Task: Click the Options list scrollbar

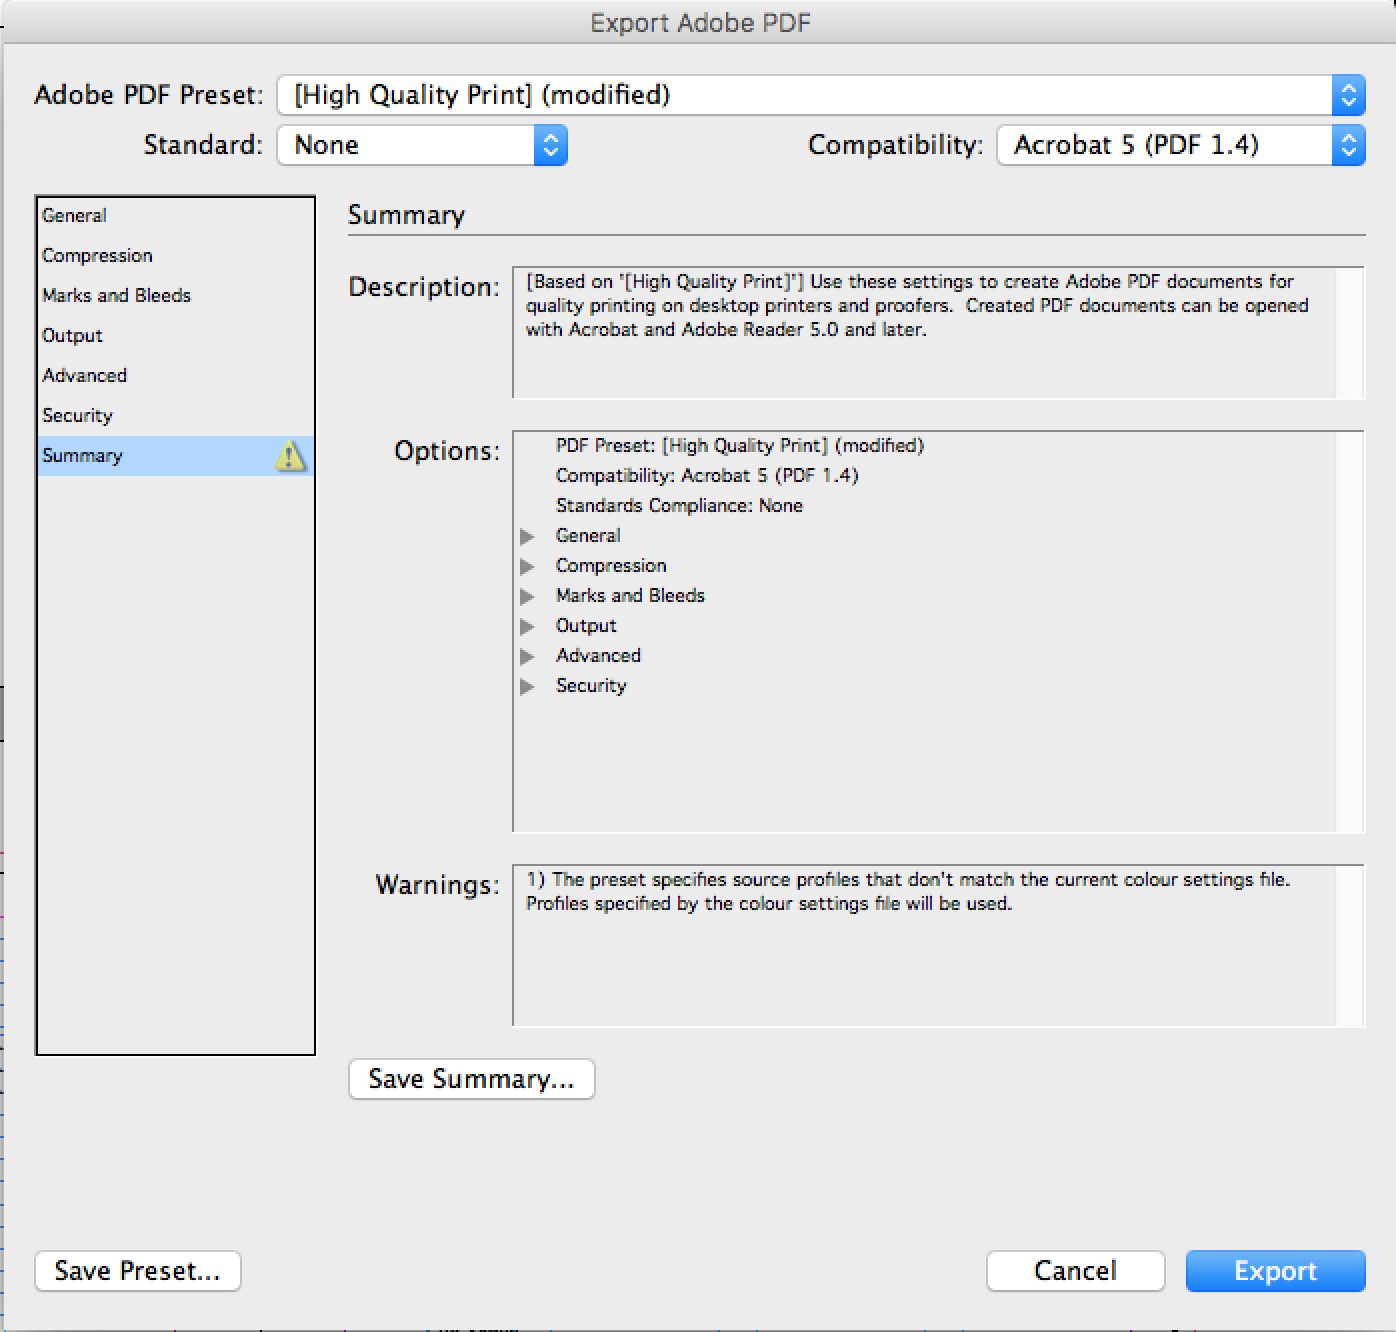Action: tap(1350, 631)
